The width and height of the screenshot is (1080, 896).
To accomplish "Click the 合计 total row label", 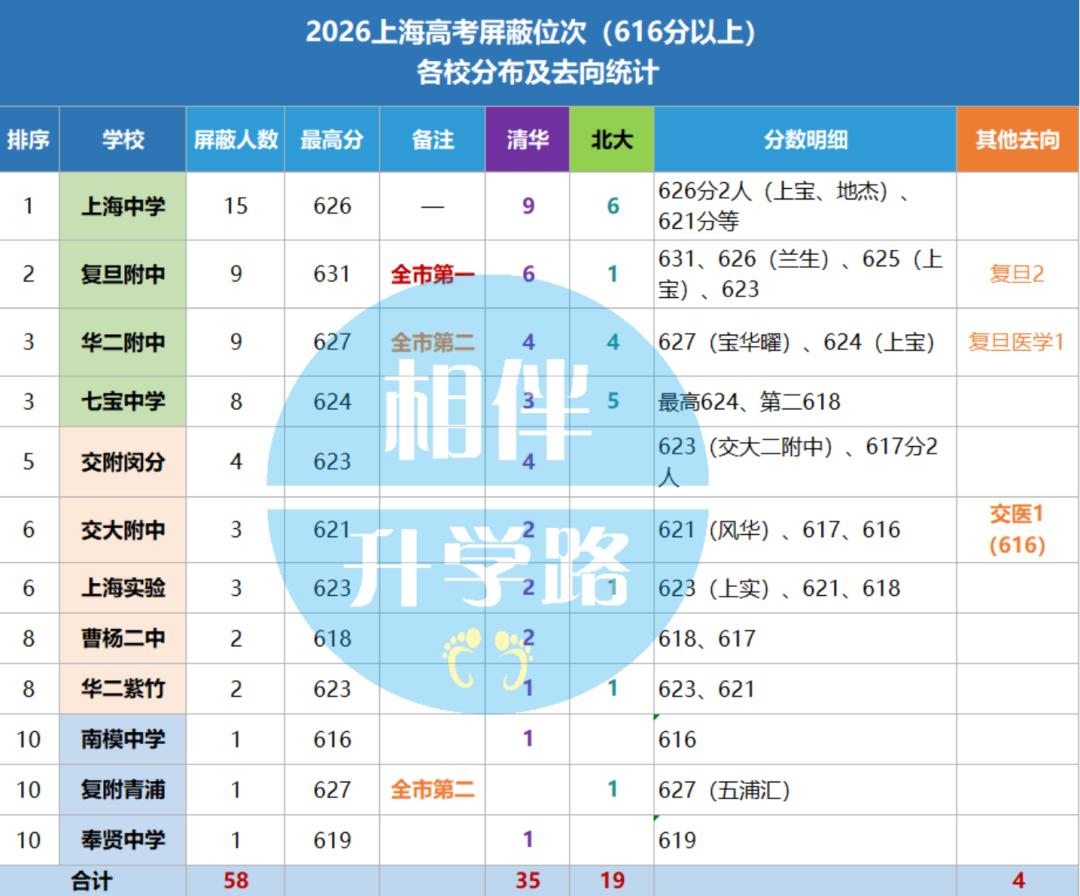I will pyautogui.click(x=92, y=881).
